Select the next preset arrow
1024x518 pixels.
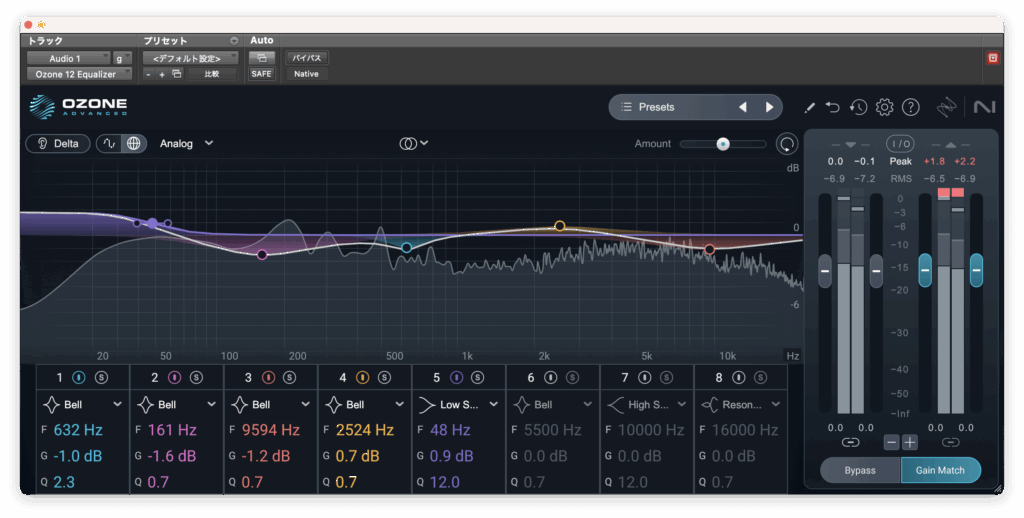coord(769,107)
